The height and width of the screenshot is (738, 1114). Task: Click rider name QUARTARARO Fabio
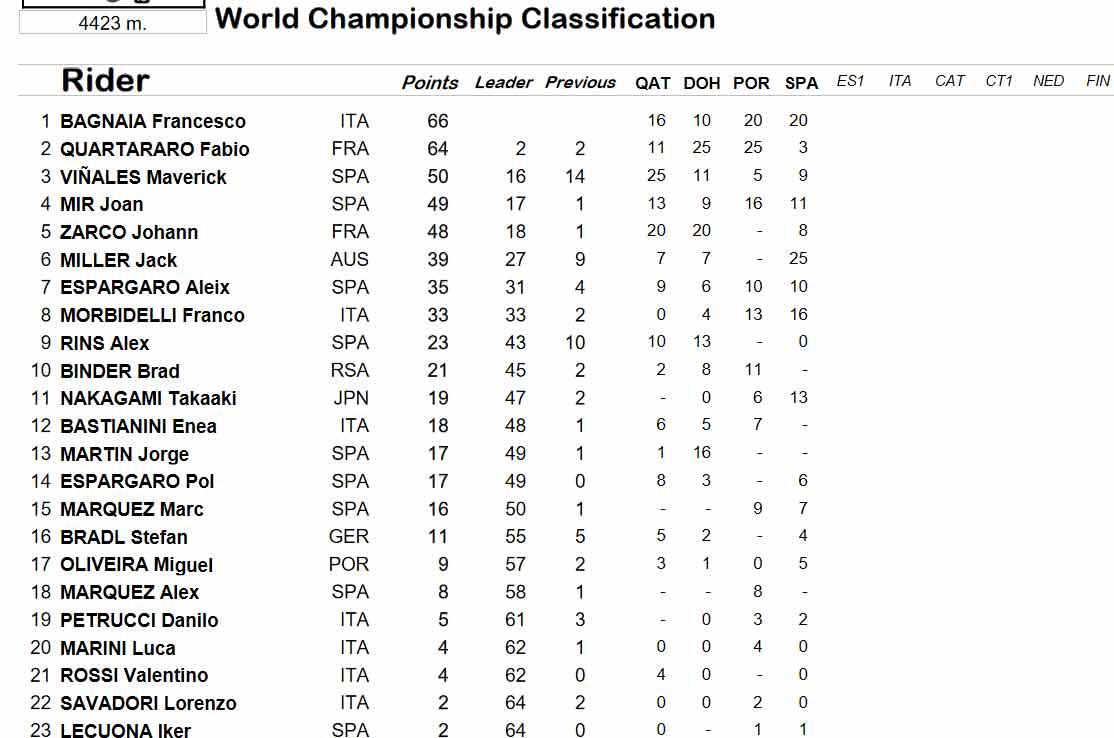pos(155,149)
